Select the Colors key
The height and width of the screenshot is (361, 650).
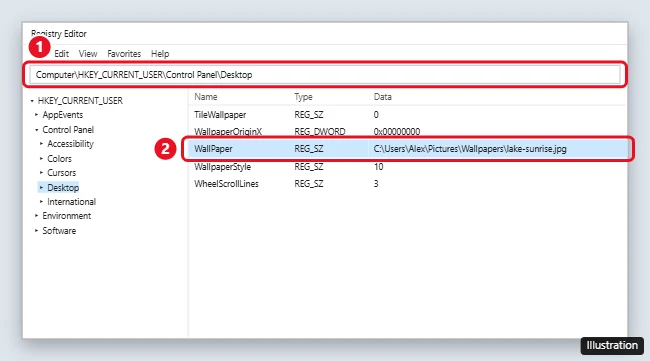[59, 159]
